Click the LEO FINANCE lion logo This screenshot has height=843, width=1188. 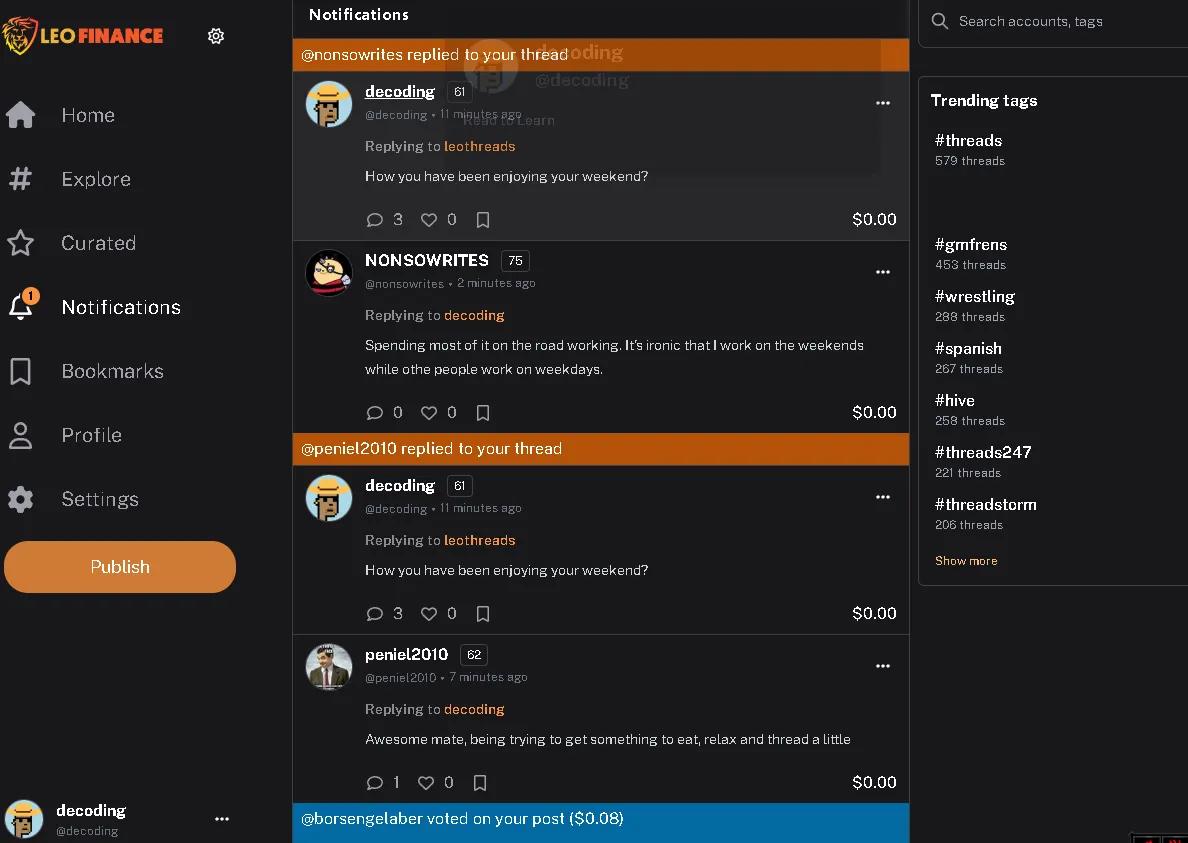(20, 36)
